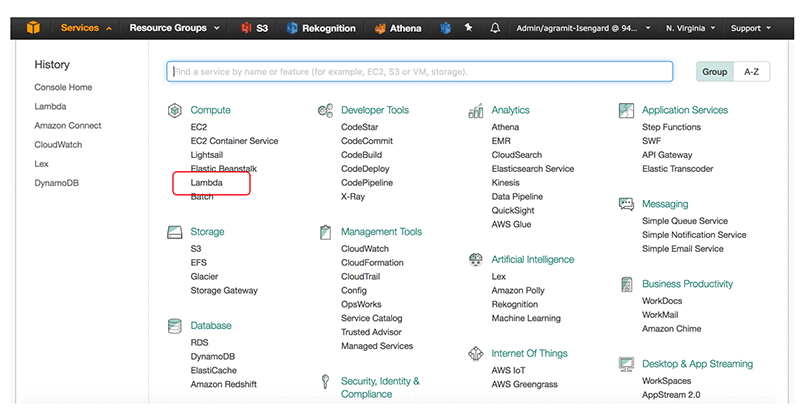Open Lex from History list
The width and height of the screenshot is (800, 413).
[x=41, y=164]
